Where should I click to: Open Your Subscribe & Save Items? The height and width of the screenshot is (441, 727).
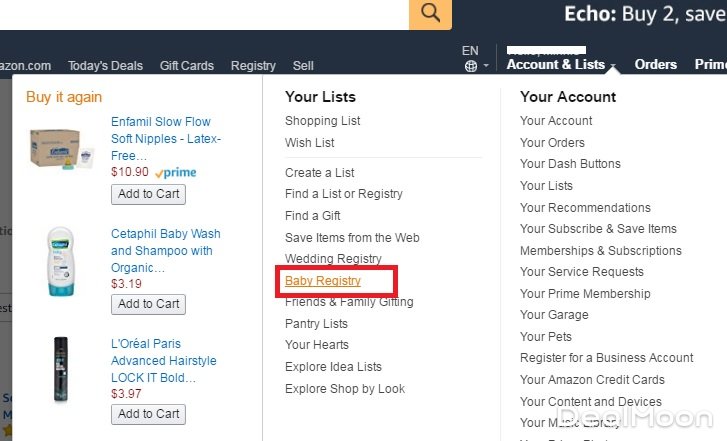coord(598,229)
